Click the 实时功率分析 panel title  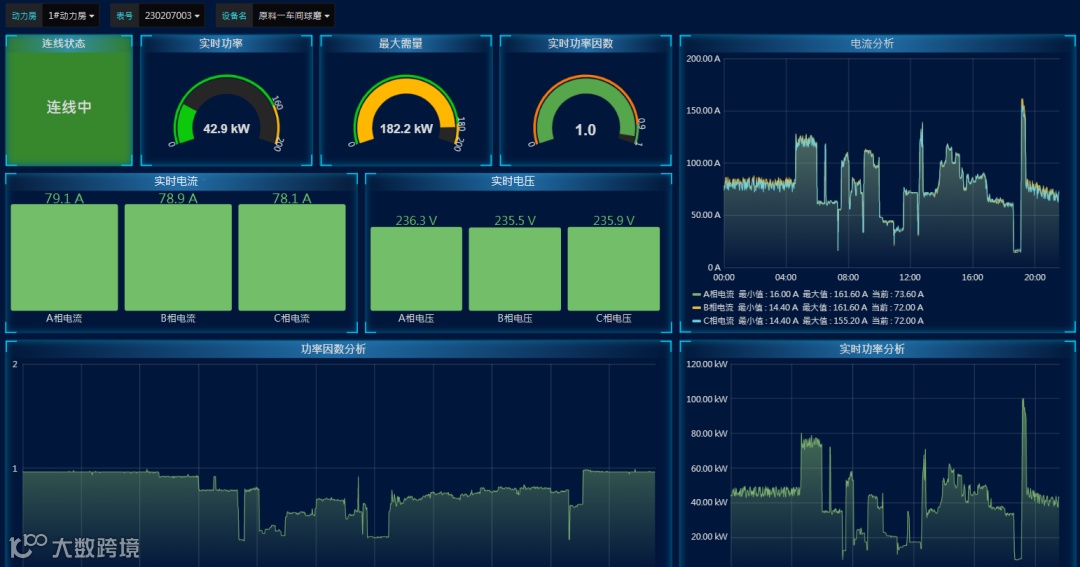click(x=872, y=349)
